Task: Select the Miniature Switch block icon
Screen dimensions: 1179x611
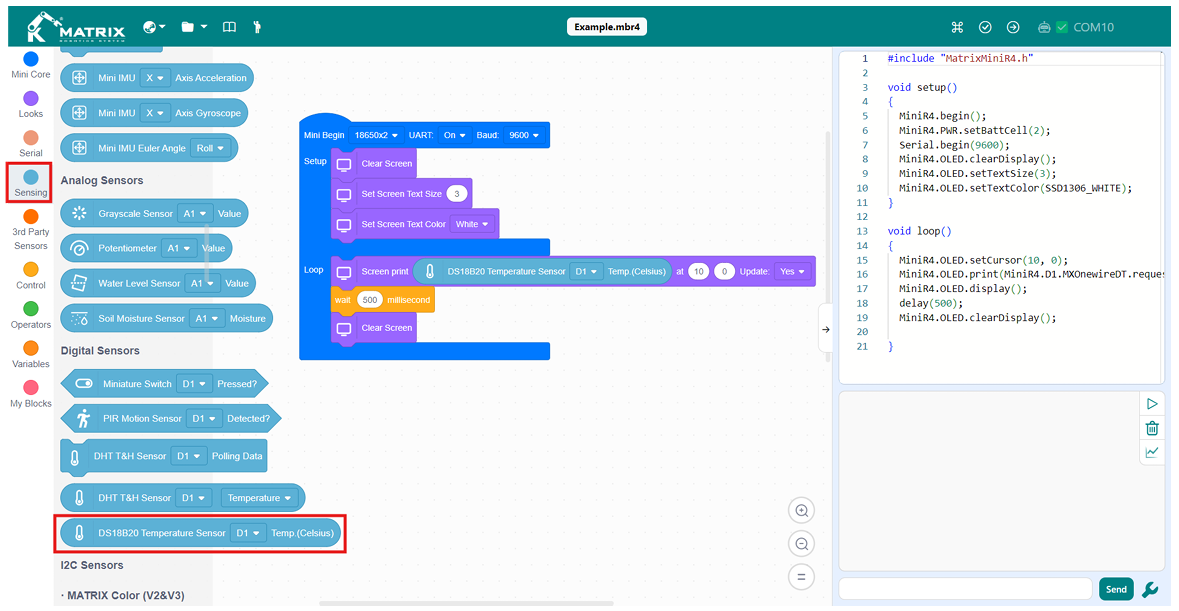Action: click(x=84, y=384)
